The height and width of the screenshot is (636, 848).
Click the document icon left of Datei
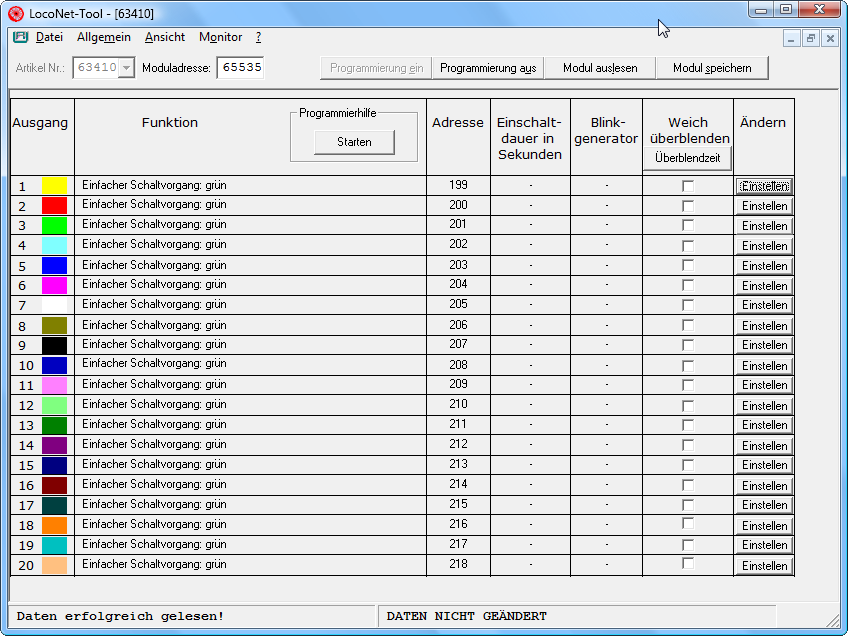pos(21,37)
